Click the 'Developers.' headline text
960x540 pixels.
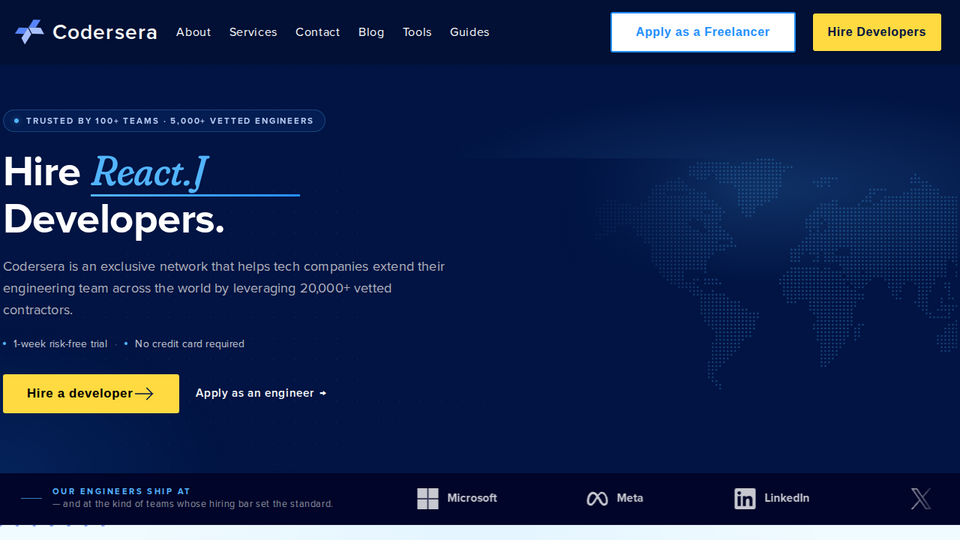[x=114, y=219]
